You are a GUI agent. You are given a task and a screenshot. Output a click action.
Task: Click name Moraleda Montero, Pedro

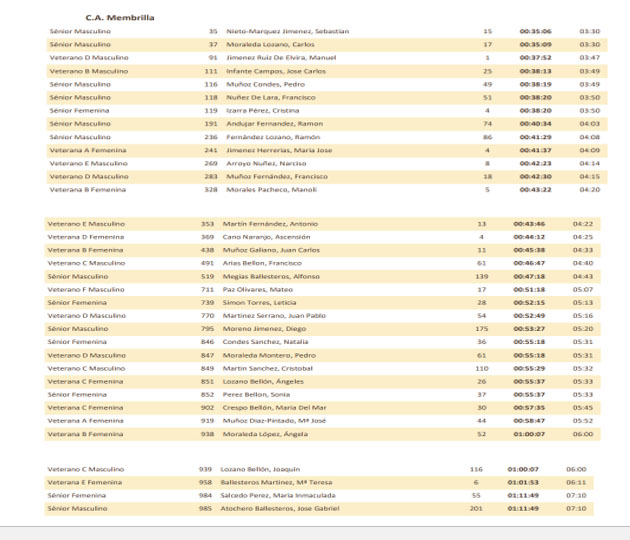pyautogui.click(x=269, y=356)
